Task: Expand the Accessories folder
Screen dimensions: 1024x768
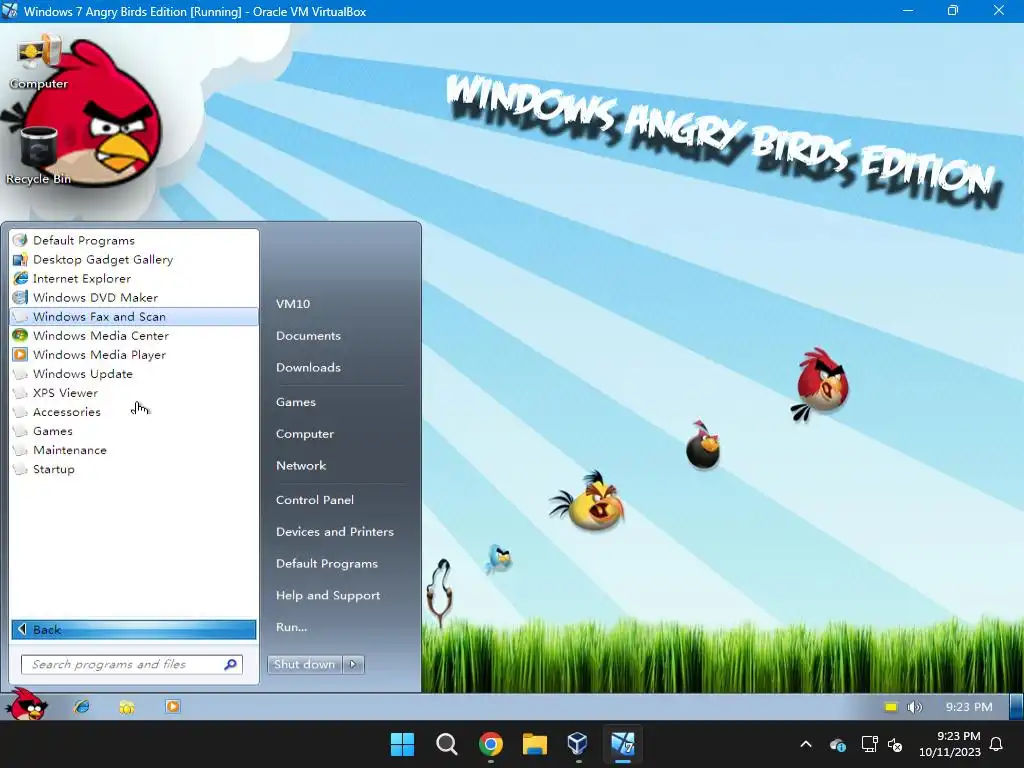Action: 134,412
